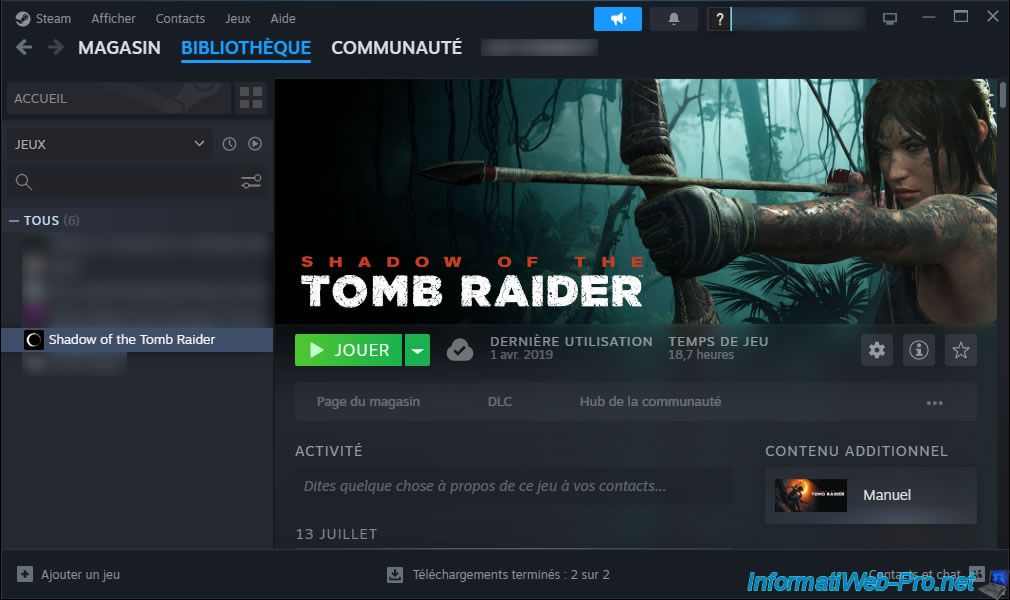
Task: Click the Steam logo icon
Action: pyautogui.click(x=23, y=19)
